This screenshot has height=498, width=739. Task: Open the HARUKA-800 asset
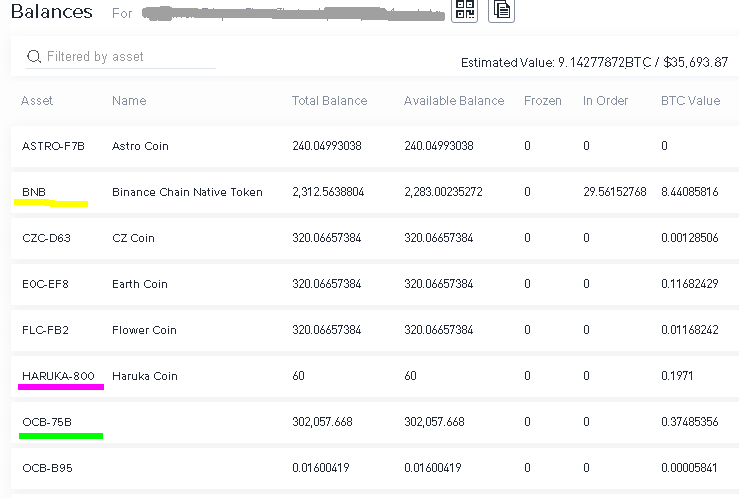[x=58, y=376]
